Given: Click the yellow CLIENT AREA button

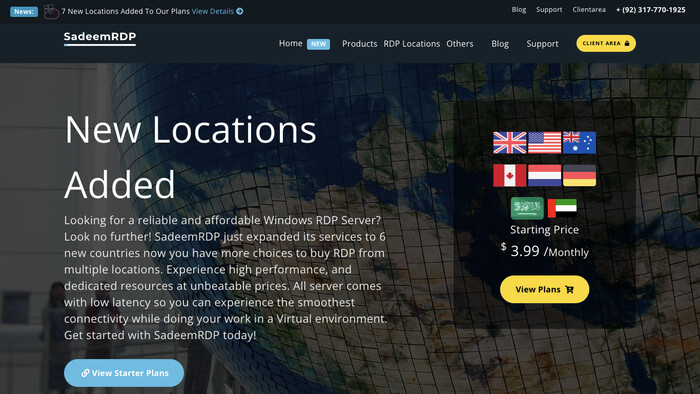Looking at the screenshot, I should (x=606, y=43).
